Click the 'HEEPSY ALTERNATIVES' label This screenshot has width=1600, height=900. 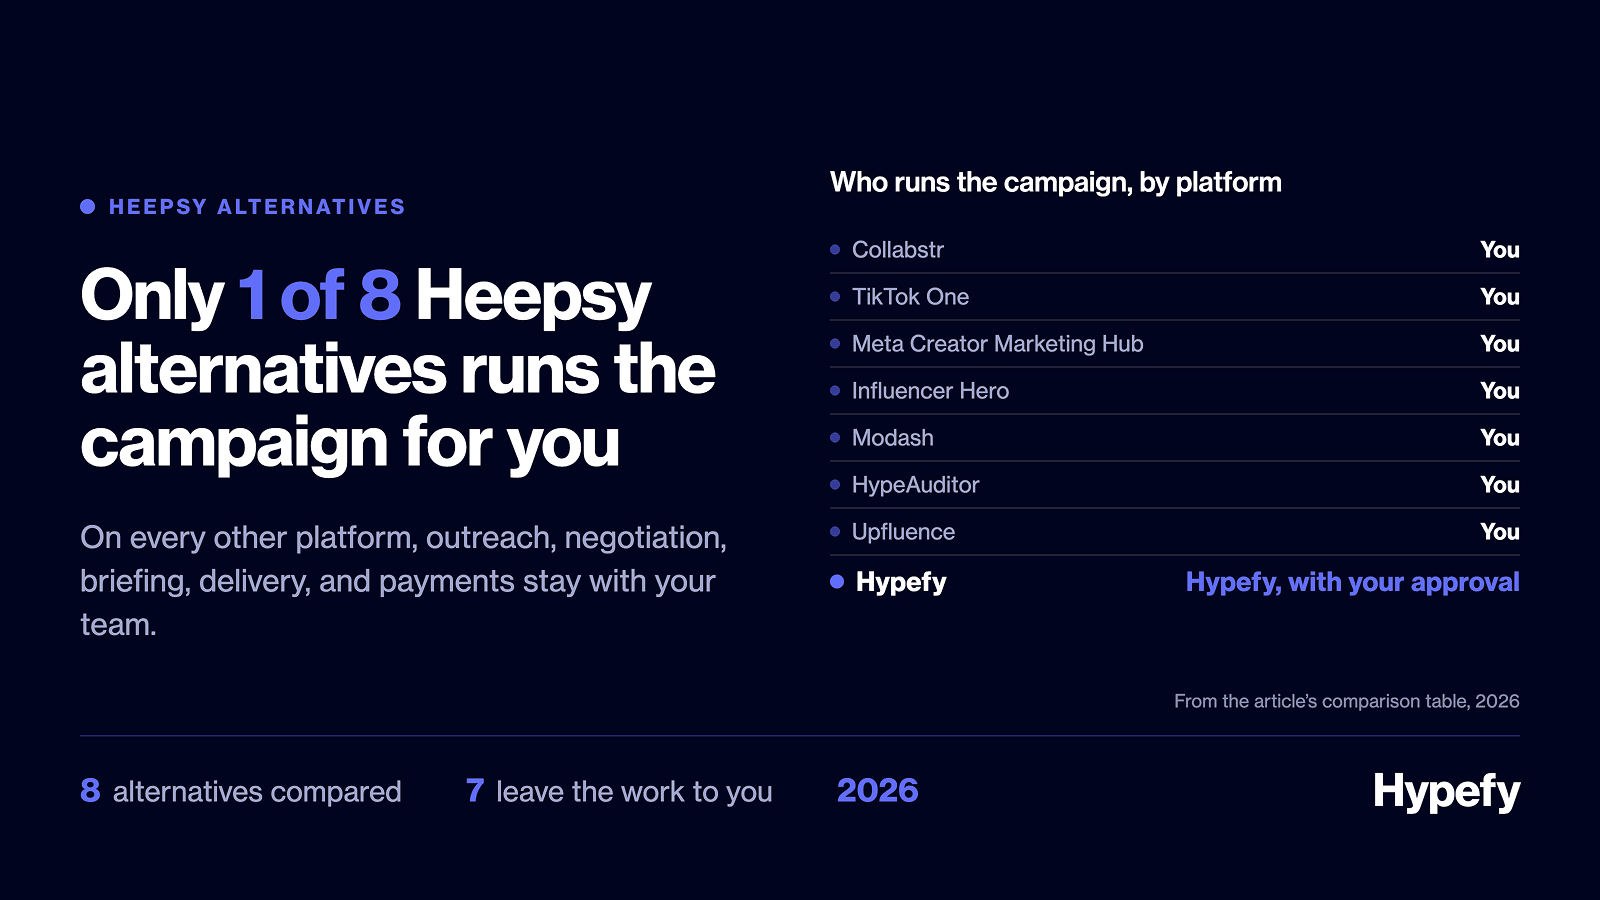pos(257,207)
